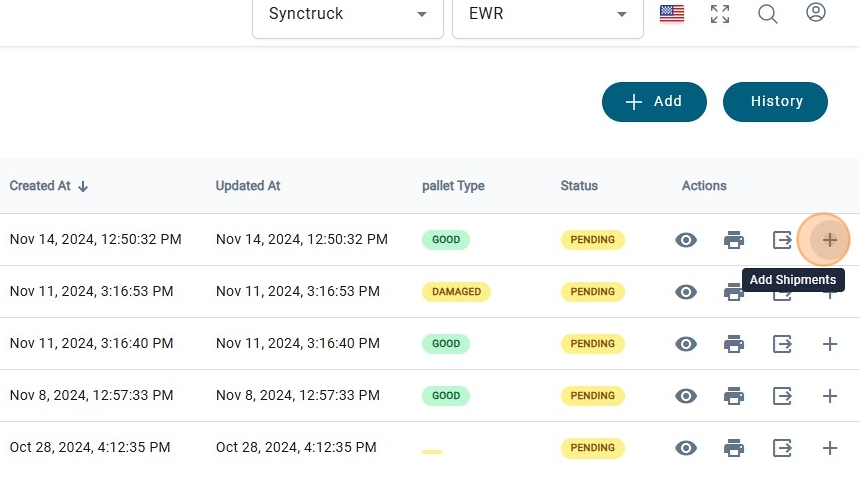Open the Synctruck dropdown
Viewport: 860px width, 481px height.
(347, 15)
